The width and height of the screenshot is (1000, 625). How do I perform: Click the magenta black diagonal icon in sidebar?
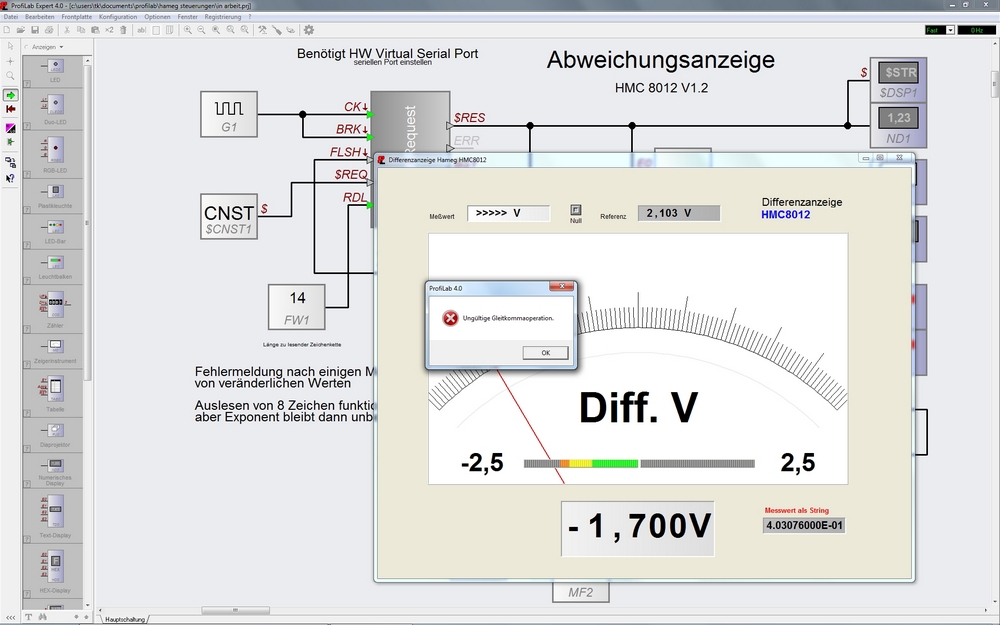coord(10,128)
